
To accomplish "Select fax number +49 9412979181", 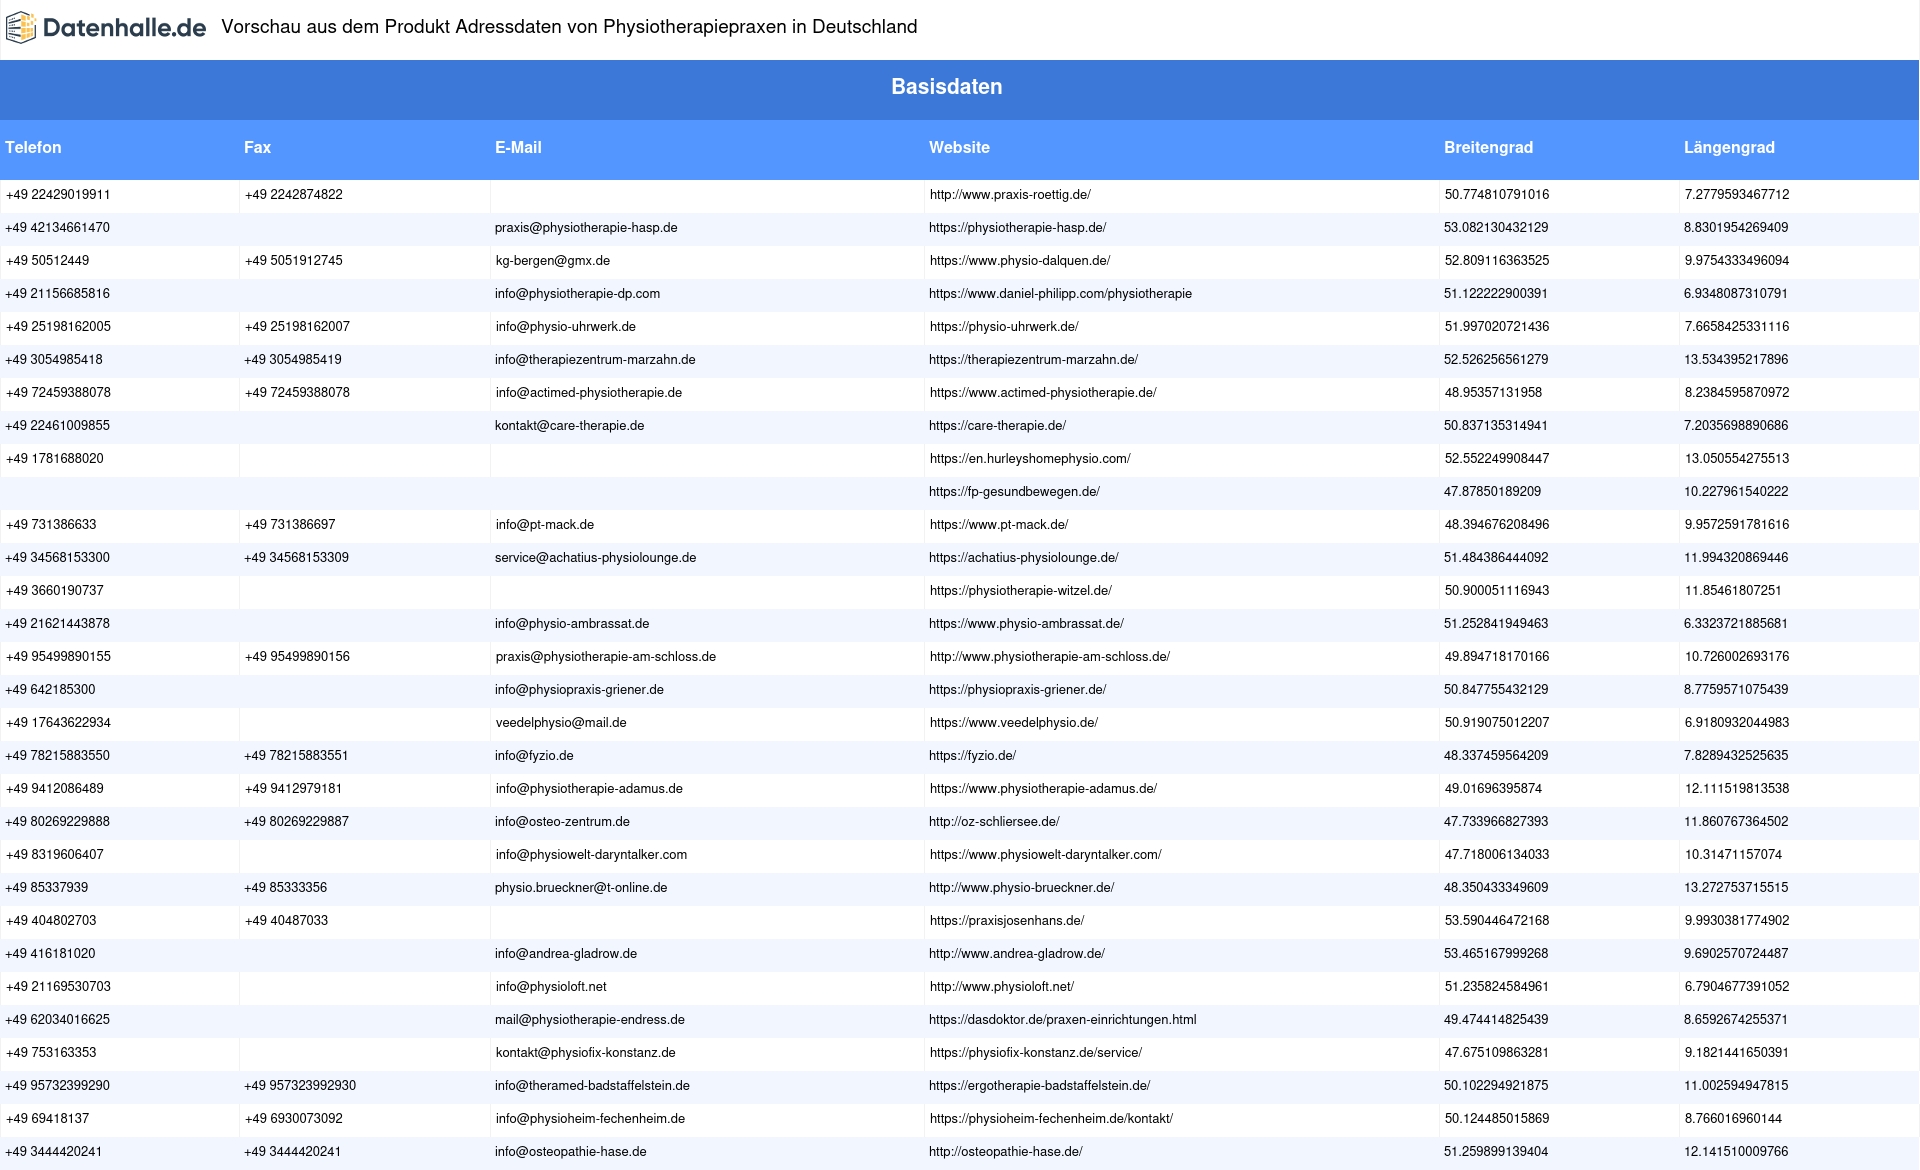I will (293, 789).
